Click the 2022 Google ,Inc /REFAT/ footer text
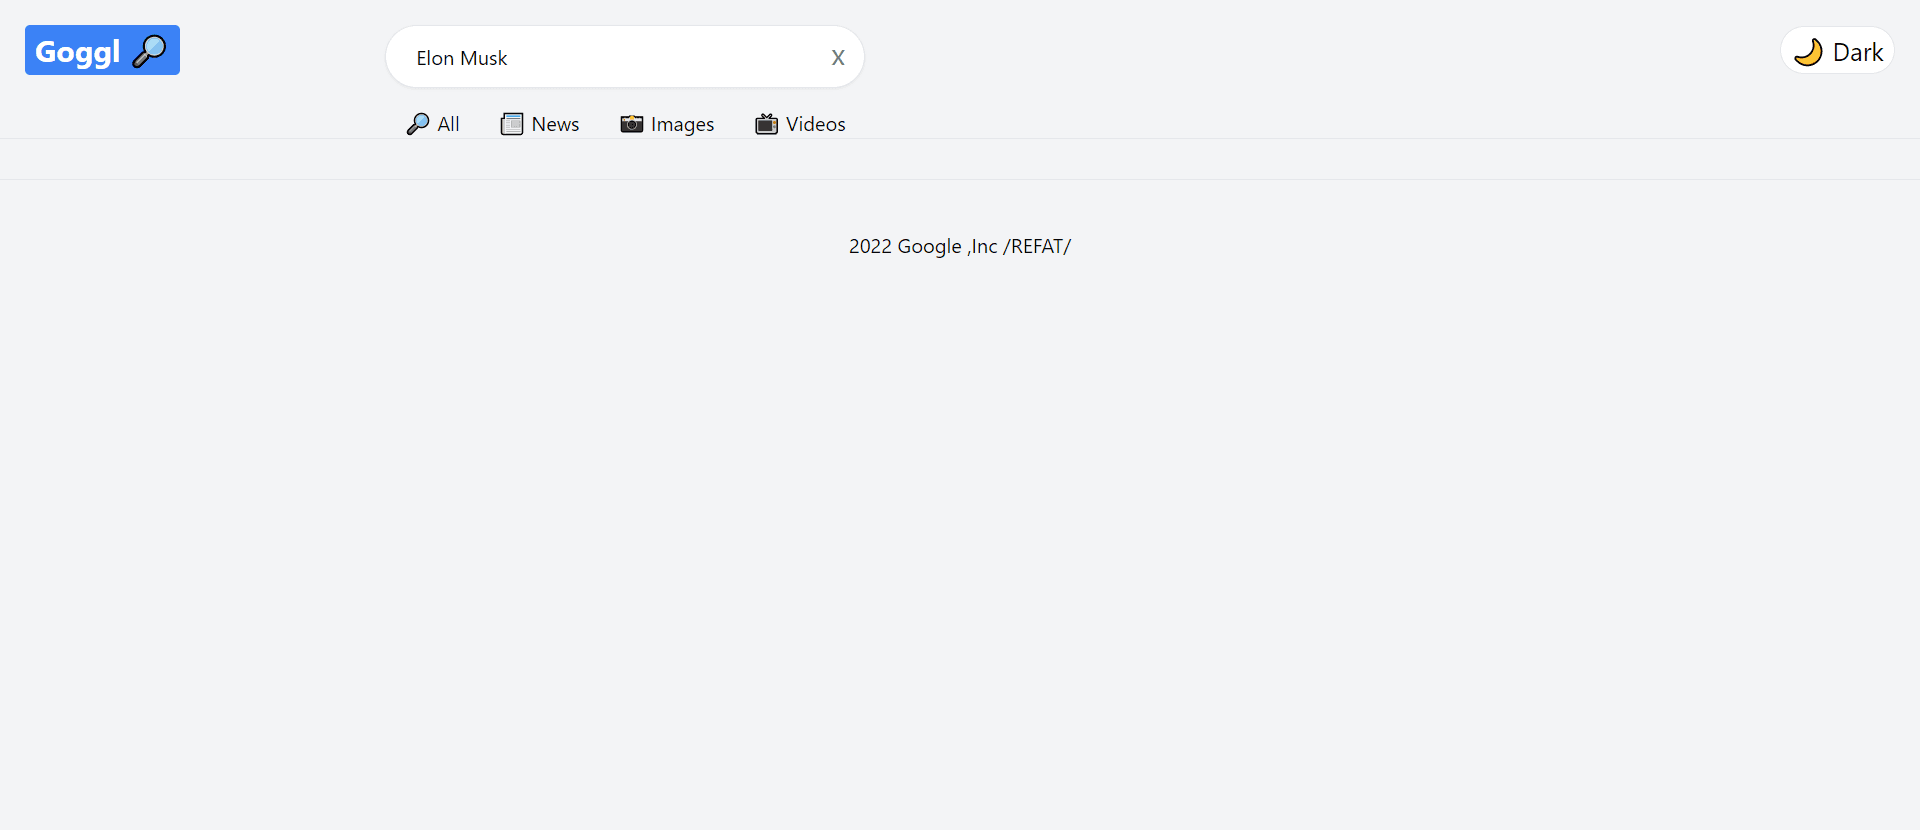This screenshot has height=830, width=1920. click(960, 246)
